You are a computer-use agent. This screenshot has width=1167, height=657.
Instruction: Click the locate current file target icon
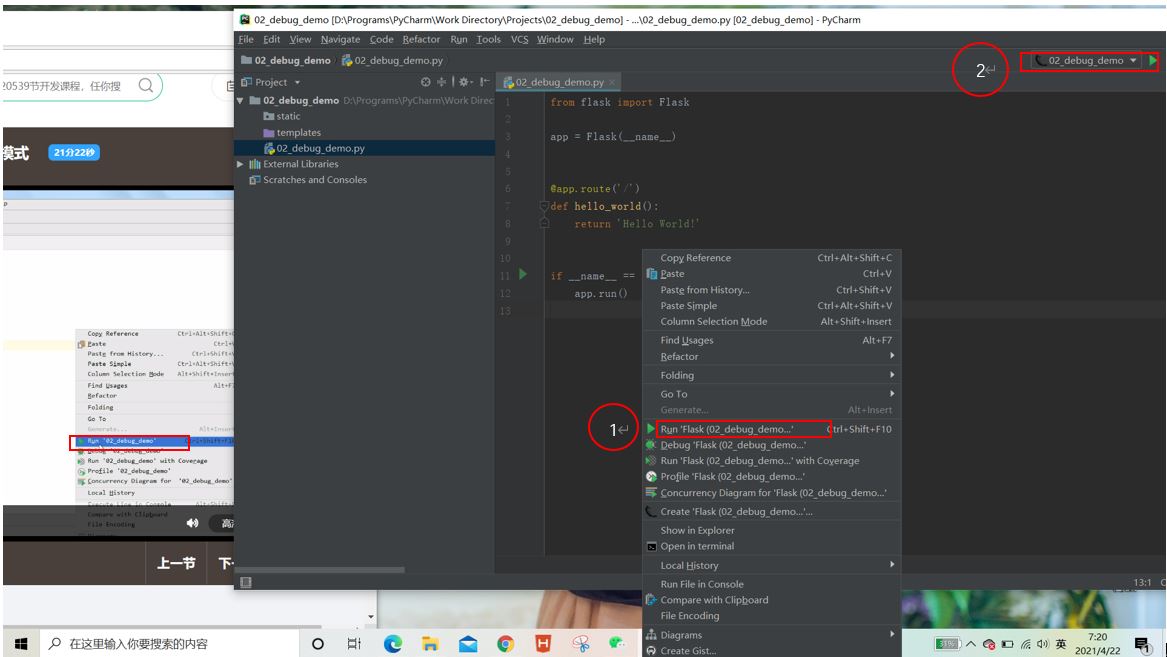(x=426, y=82)
